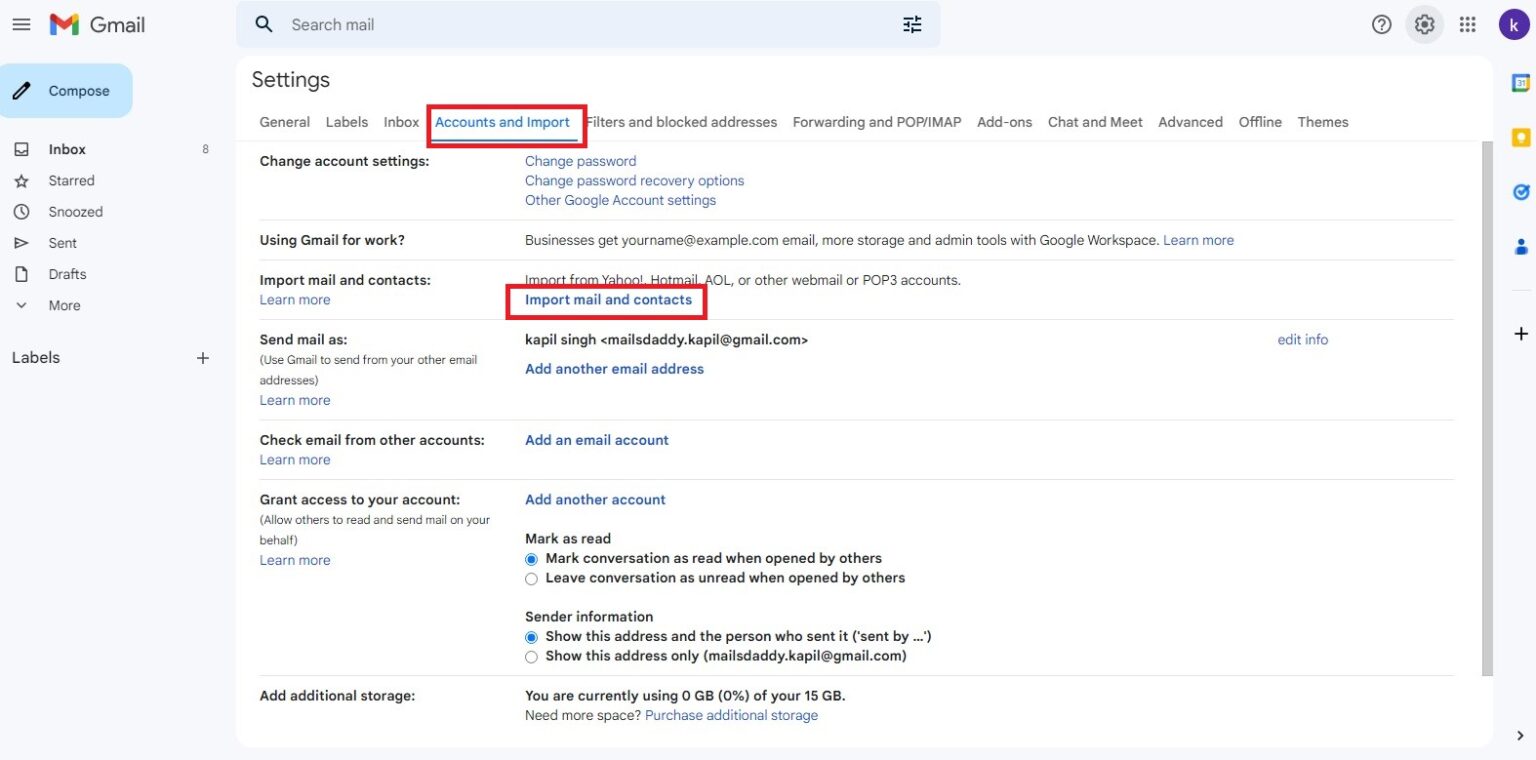Open 'Change password recovery options'

tap(634, 180)
